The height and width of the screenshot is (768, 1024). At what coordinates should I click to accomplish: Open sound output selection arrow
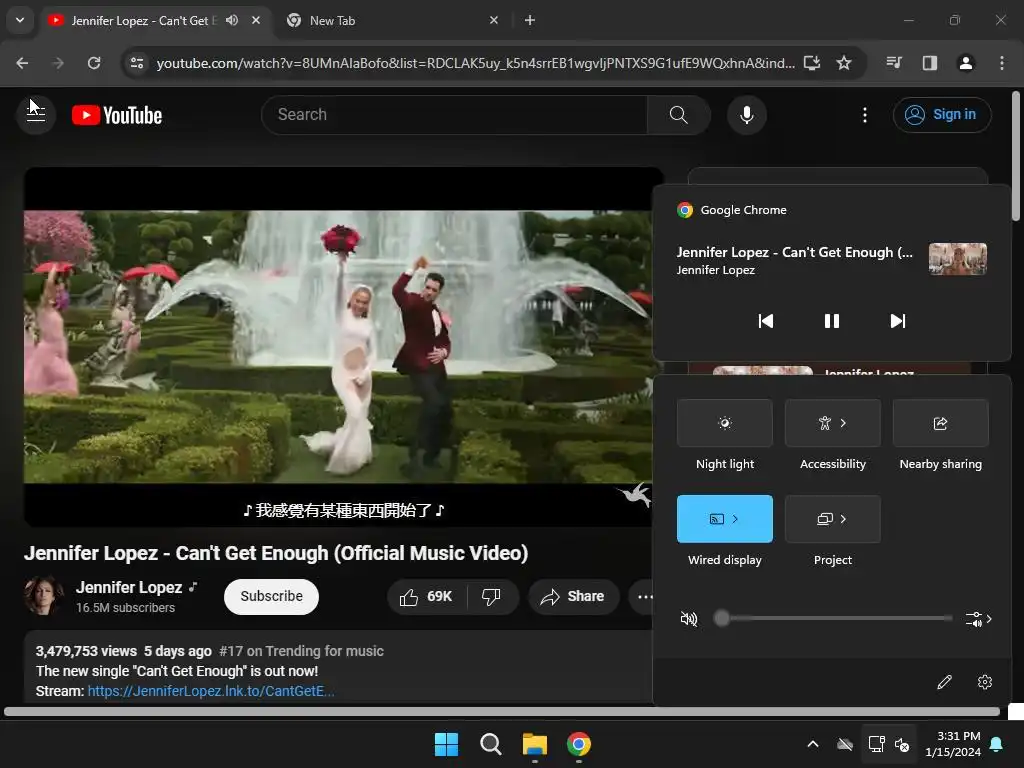(978, 618)
